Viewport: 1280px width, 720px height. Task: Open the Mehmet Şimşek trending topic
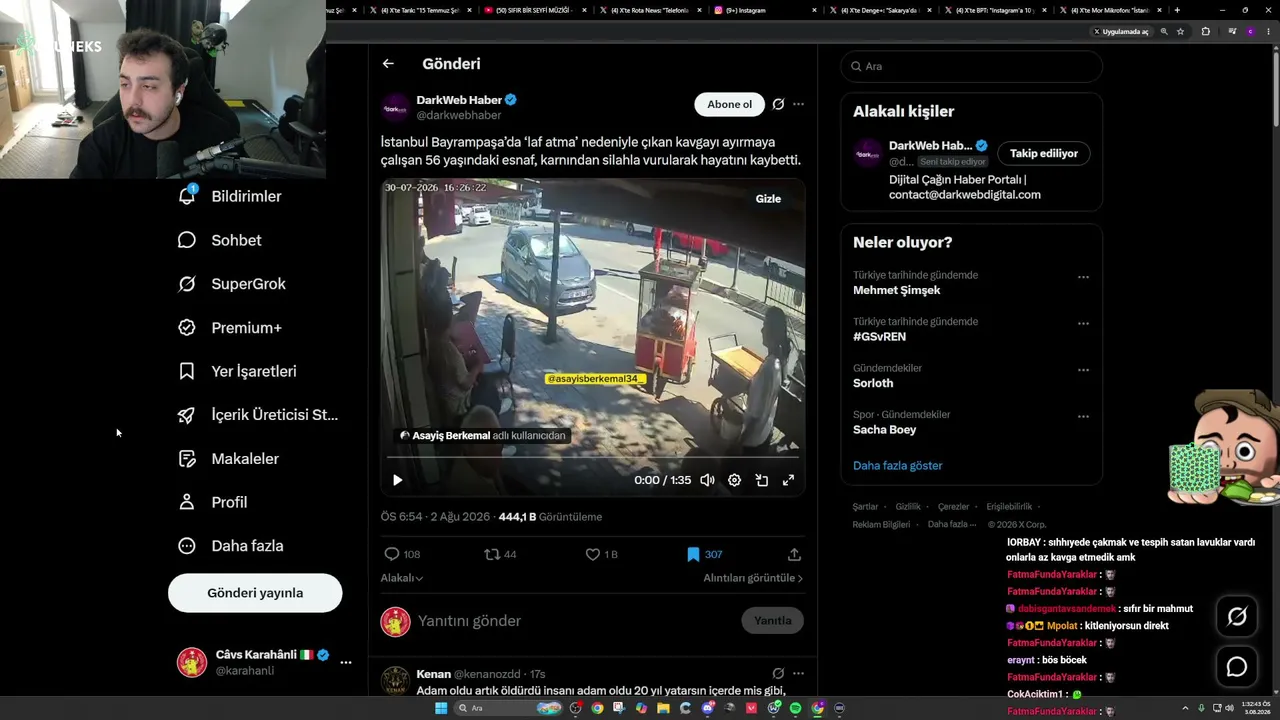click(x=897, y=290)
